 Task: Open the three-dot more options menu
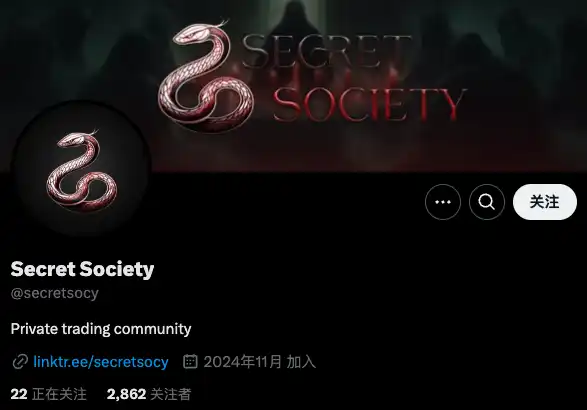point(443,202)
